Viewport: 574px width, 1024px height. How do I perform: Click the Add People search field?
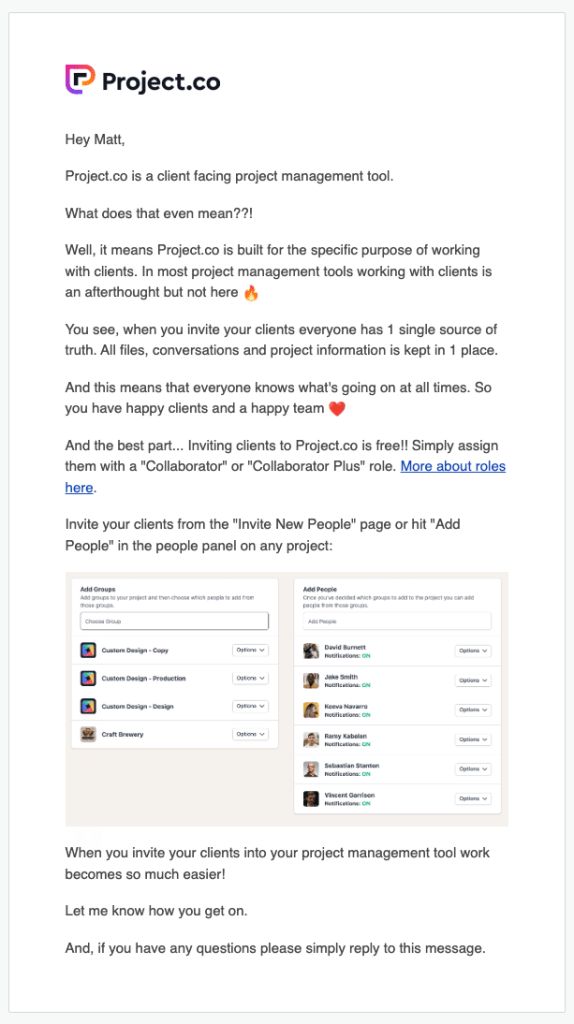[x=397, y=621]
